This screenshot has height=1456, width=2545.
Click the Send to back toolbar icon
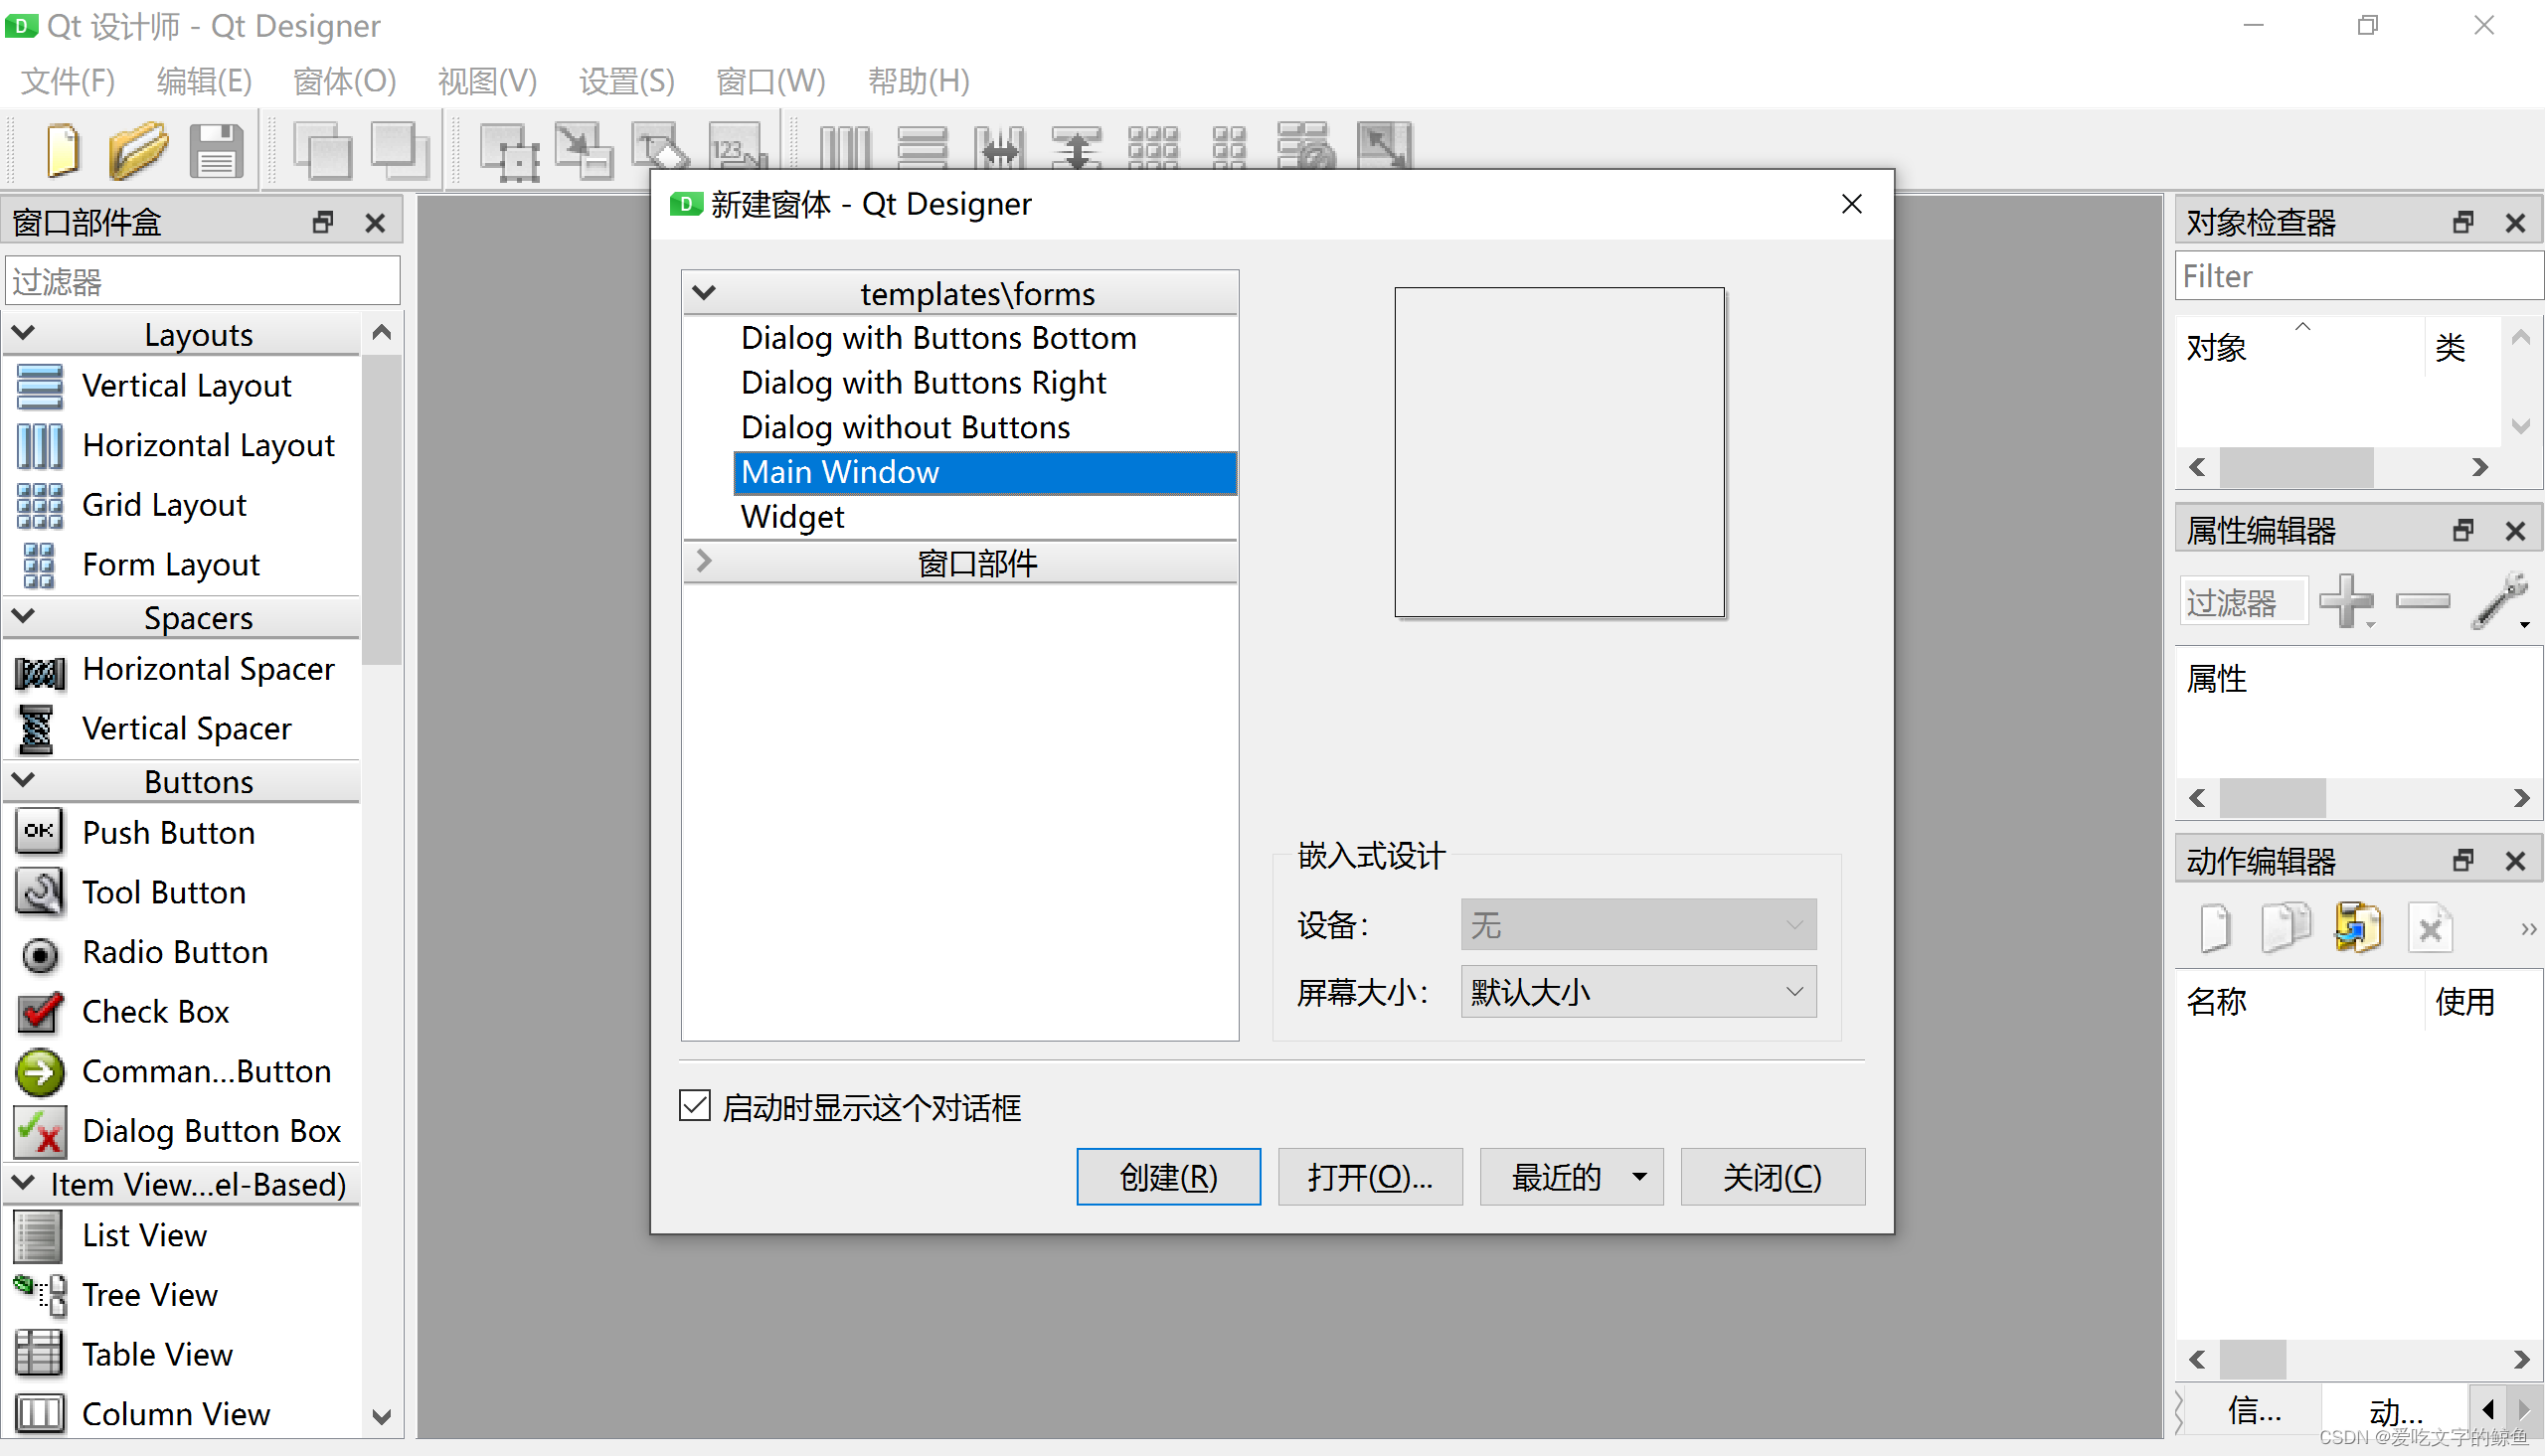[322, 150]
